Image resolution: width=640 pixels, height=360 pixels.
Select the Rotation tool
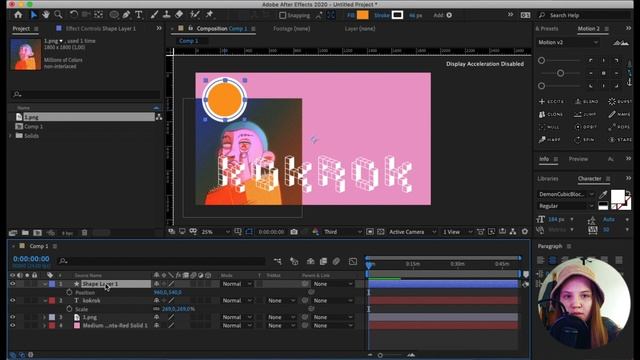[x=73, y=15]
